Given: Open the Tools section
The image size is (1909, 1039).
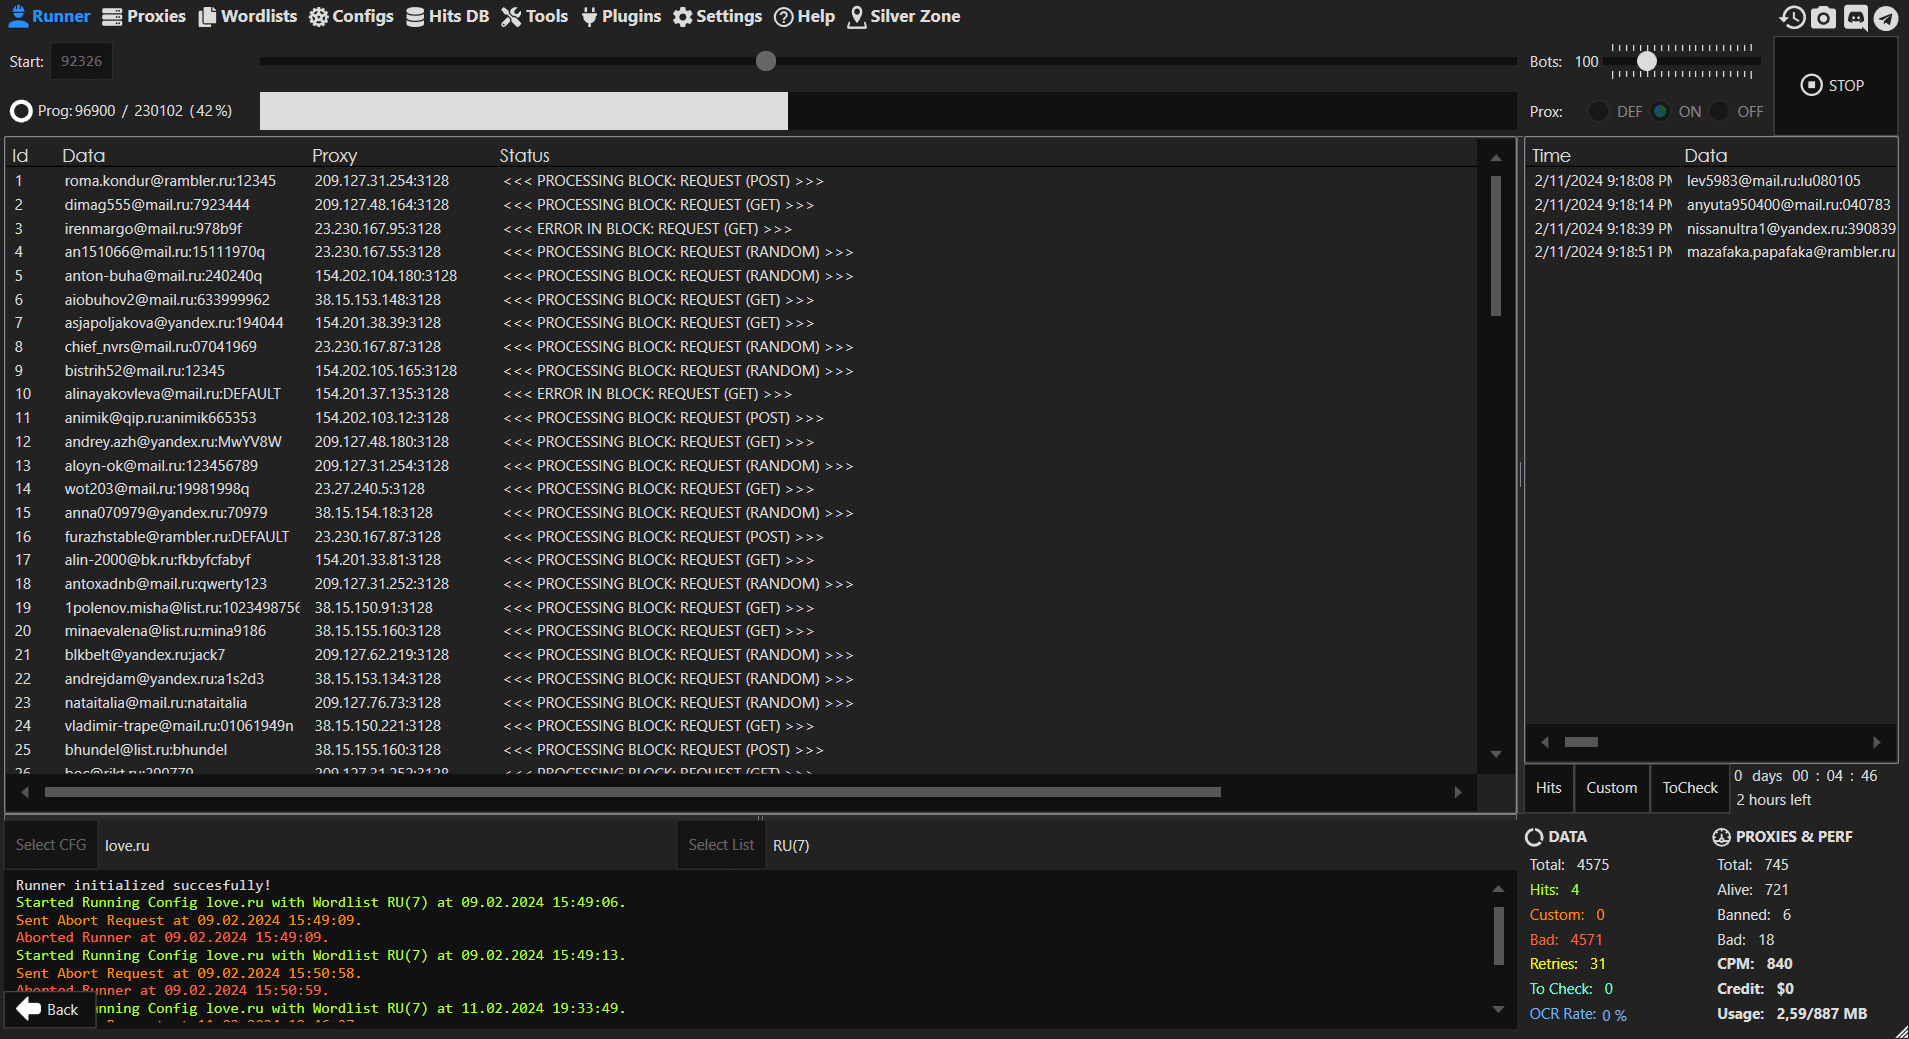Looking at the screenshot, I should (534, 16).
